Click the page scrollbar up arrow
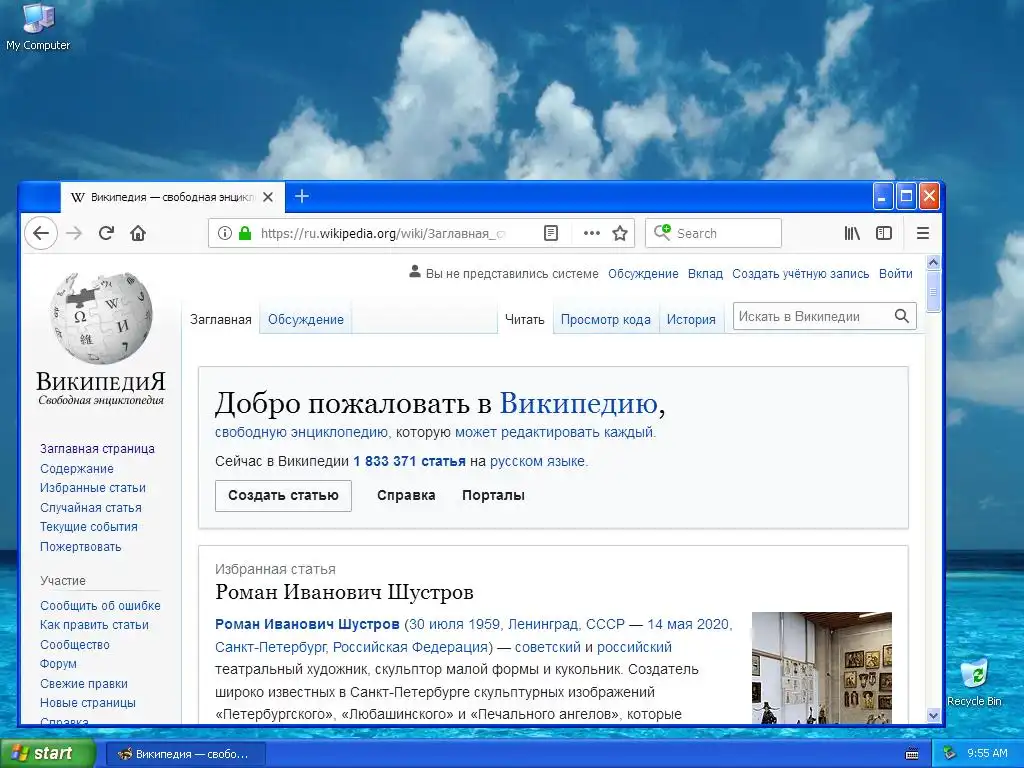Viewport: 1024px width, 768px height. click(x=933, y=263)
